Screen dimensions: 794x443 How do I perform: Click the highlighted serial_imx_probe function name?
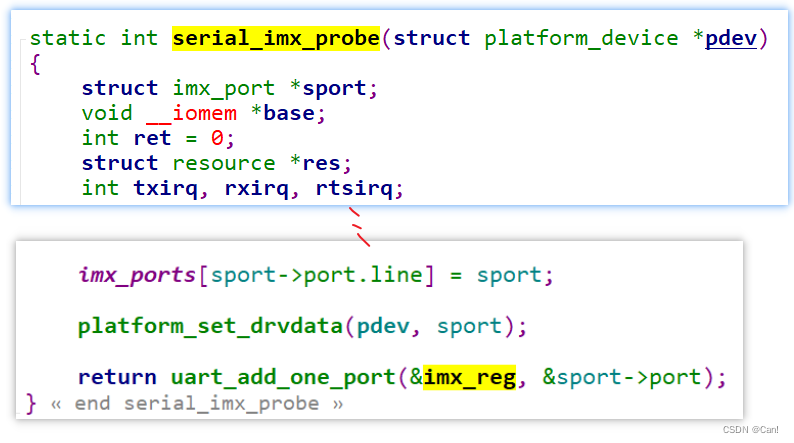point(276,38)
